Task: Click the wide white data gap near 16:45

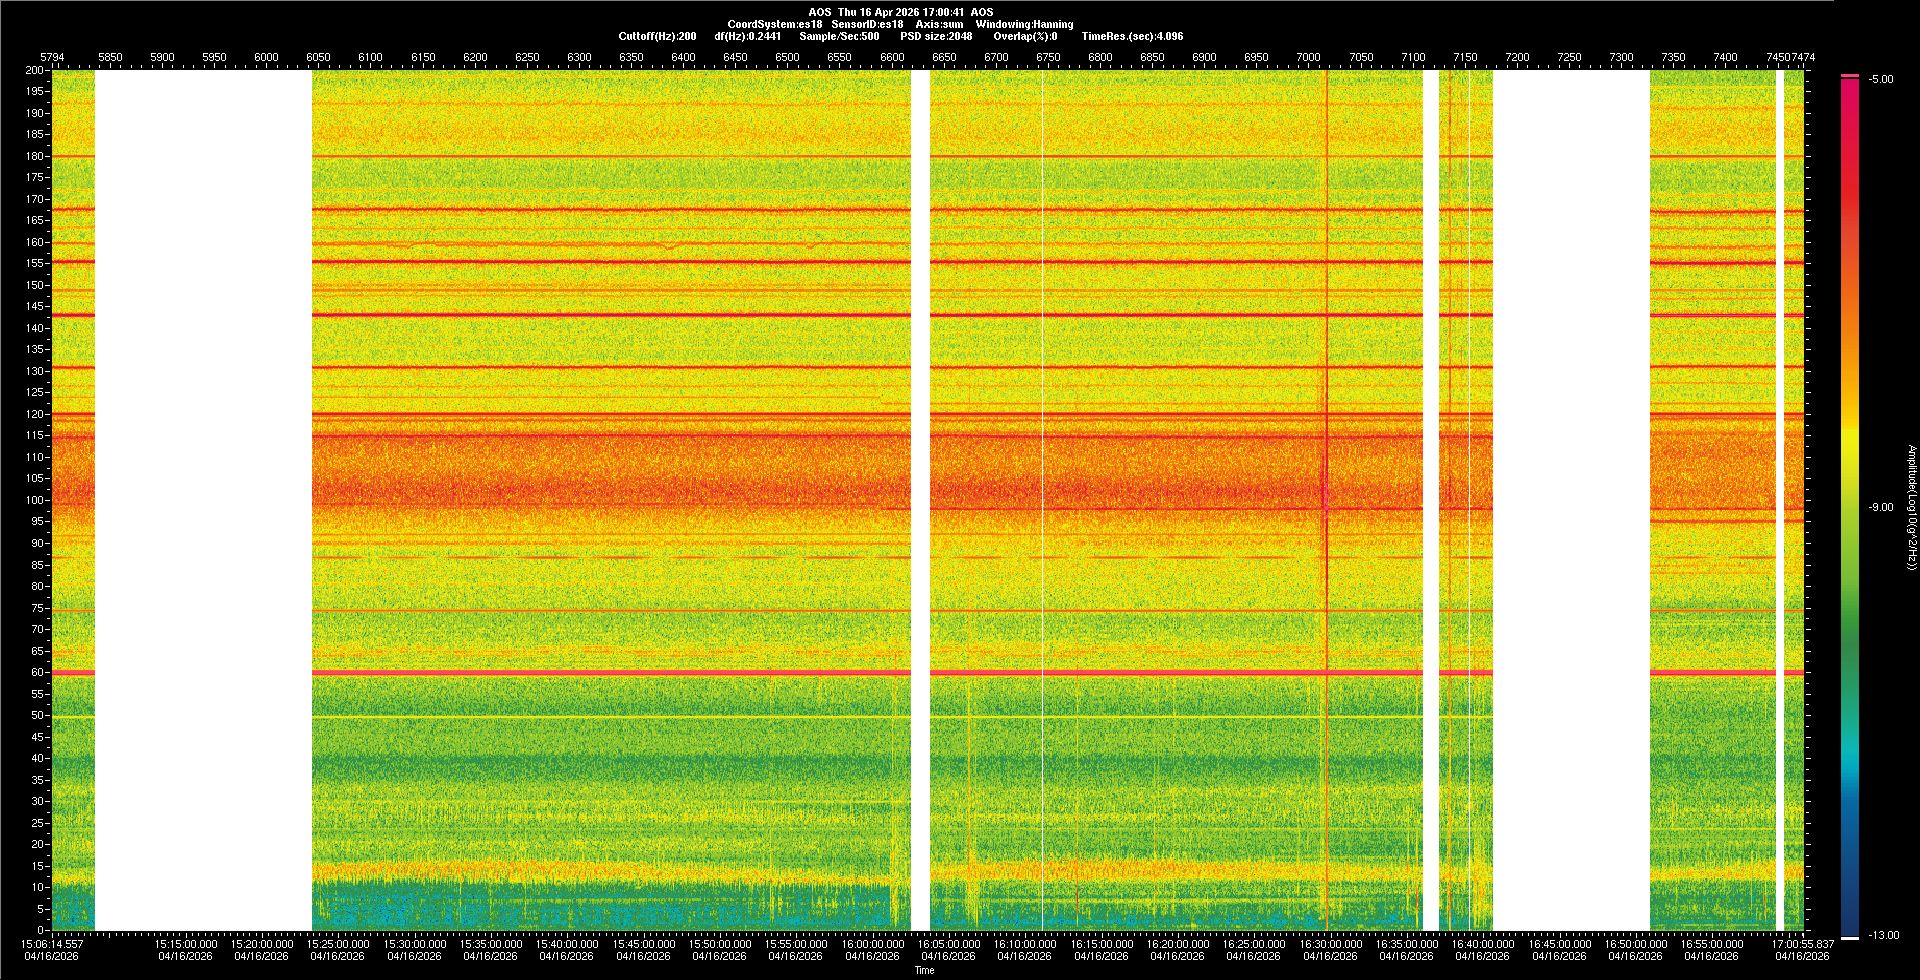Action: 1570,500
